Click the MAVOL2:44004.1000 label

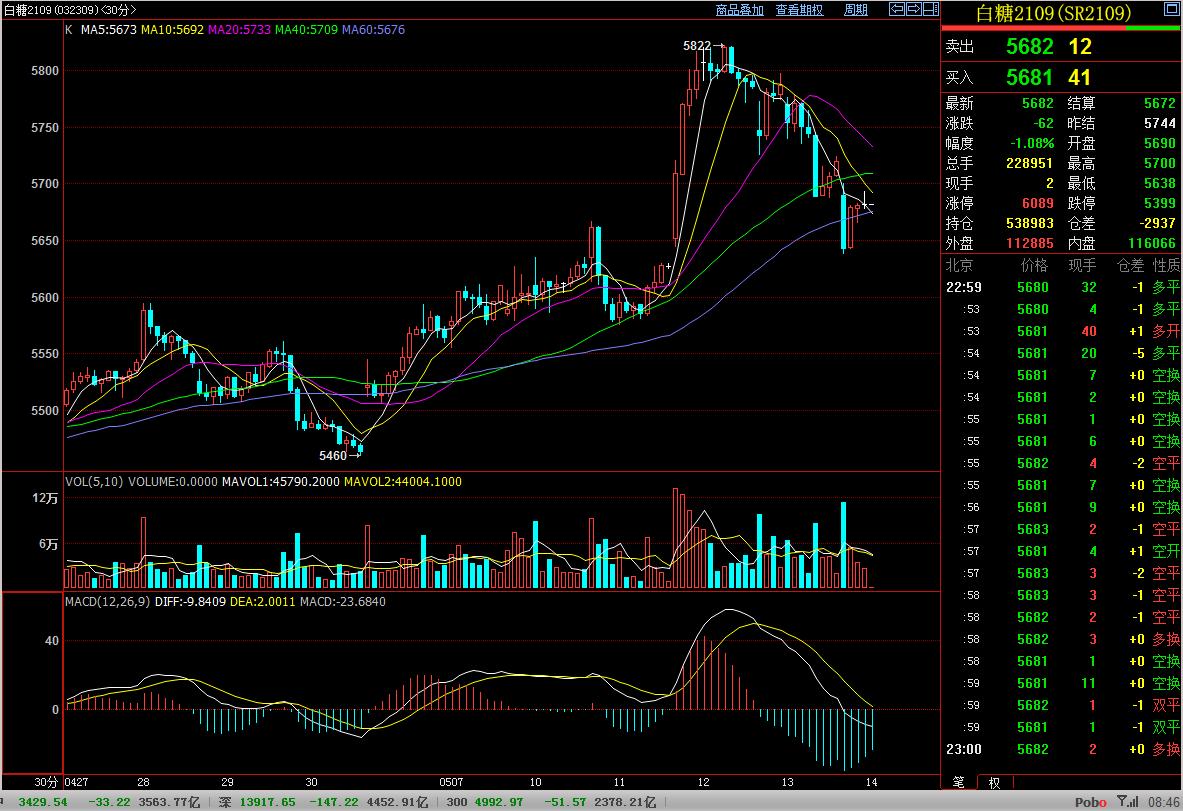point(403,481)
